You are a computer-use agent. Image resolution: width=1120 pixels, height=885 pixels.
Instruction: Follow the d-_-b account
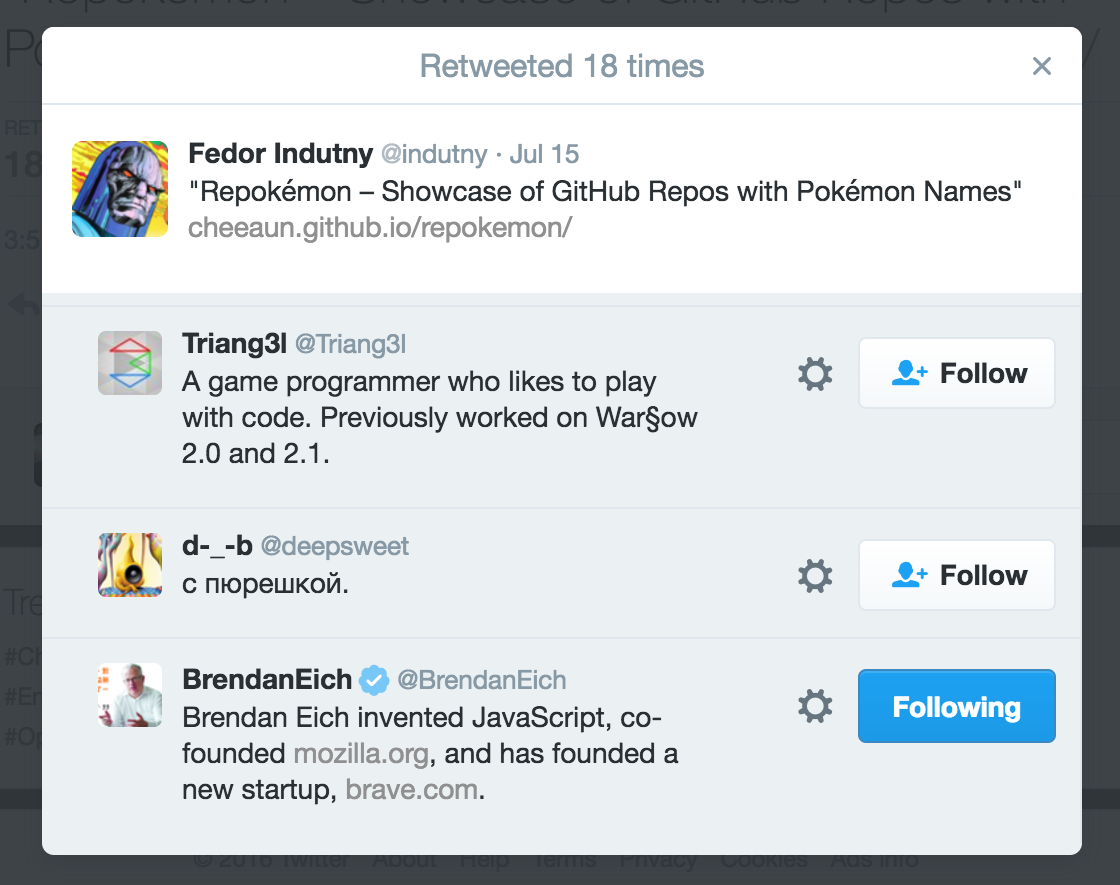click(x=956, y=575)
